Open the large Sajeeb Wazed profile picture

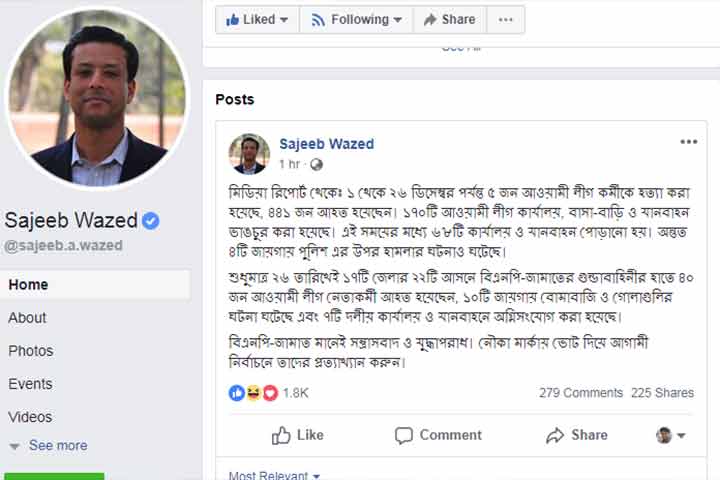click(97, 98)
